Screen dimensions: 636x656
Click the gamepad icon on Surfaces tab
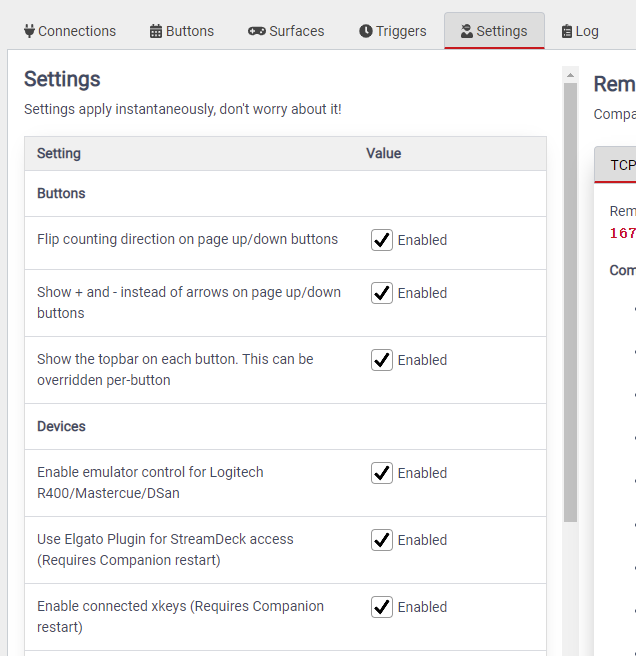pos(257,31)
